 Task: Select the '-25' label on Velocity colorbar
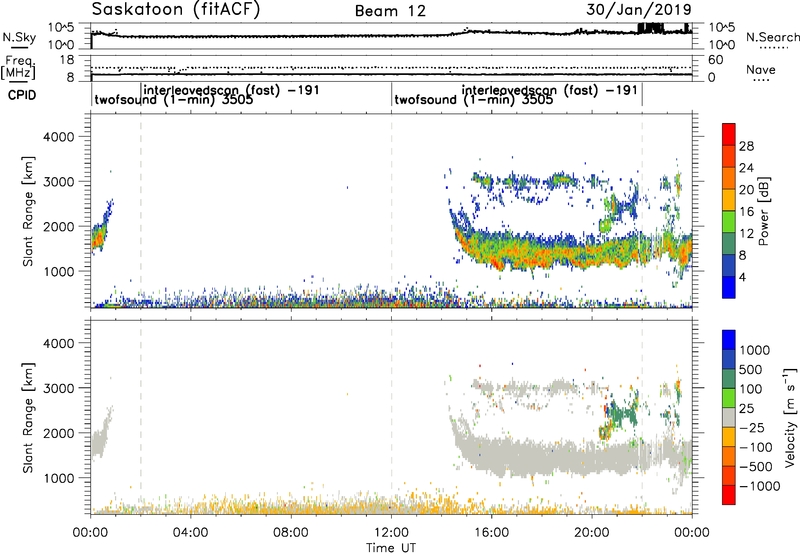click(752, 427)
